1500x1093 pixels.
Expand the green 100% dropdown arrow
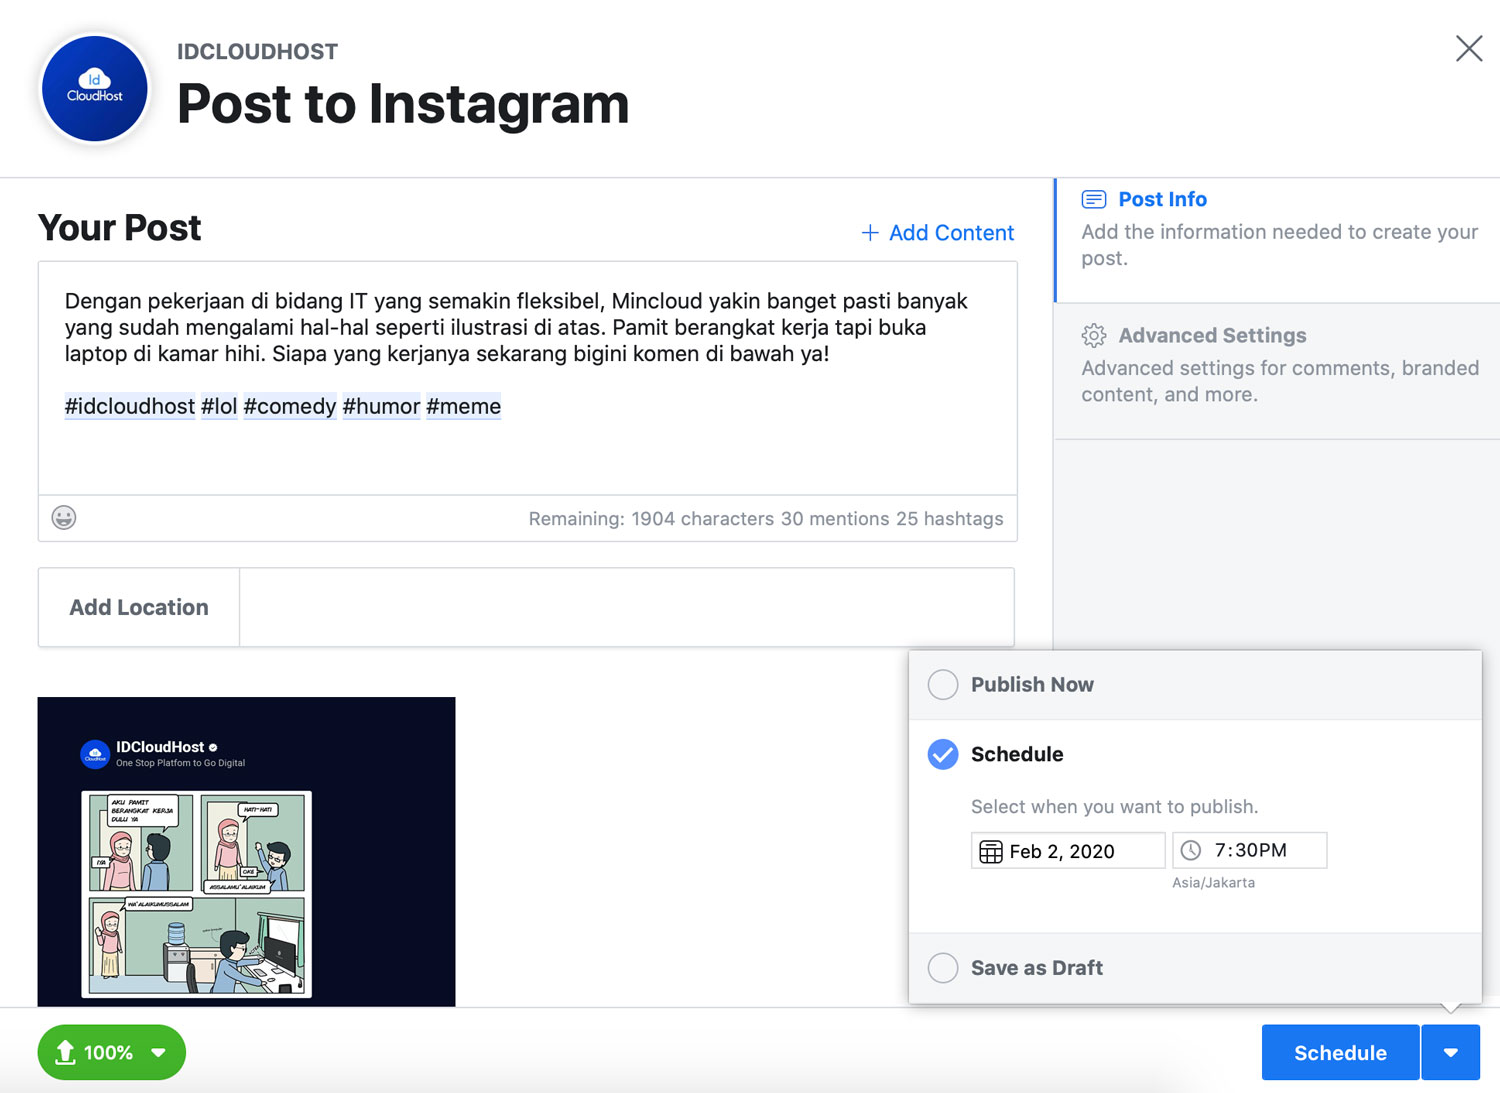click(x=157, y=1052)
